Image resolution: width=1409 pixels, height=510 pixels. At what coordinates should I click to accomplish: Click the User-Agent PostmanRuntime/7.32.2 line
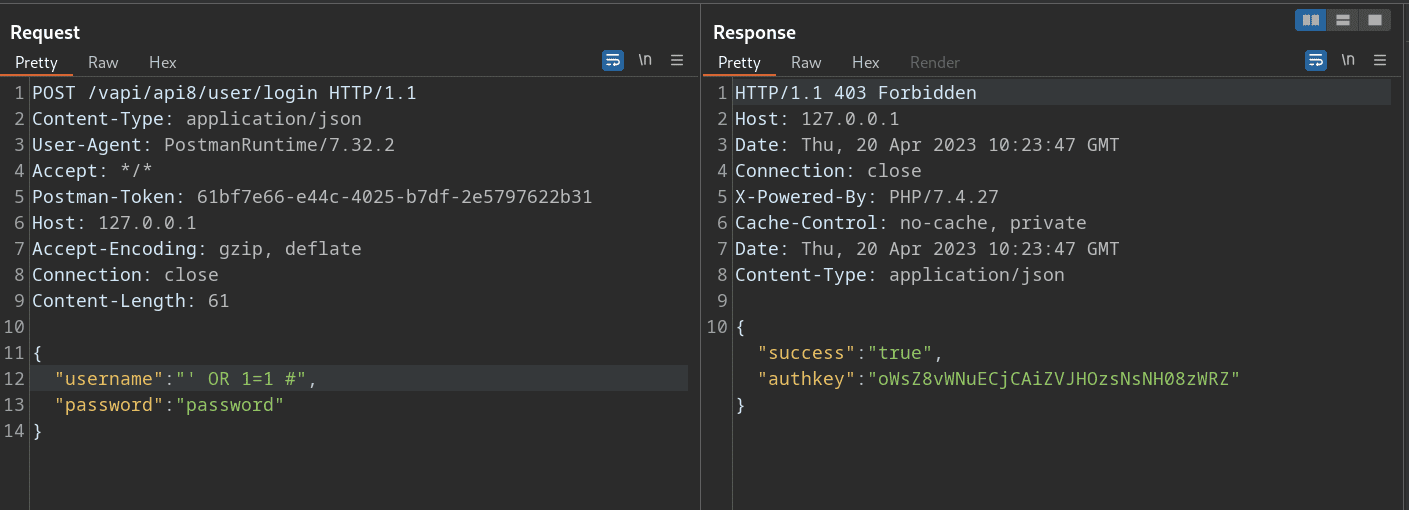pos(213,145)
